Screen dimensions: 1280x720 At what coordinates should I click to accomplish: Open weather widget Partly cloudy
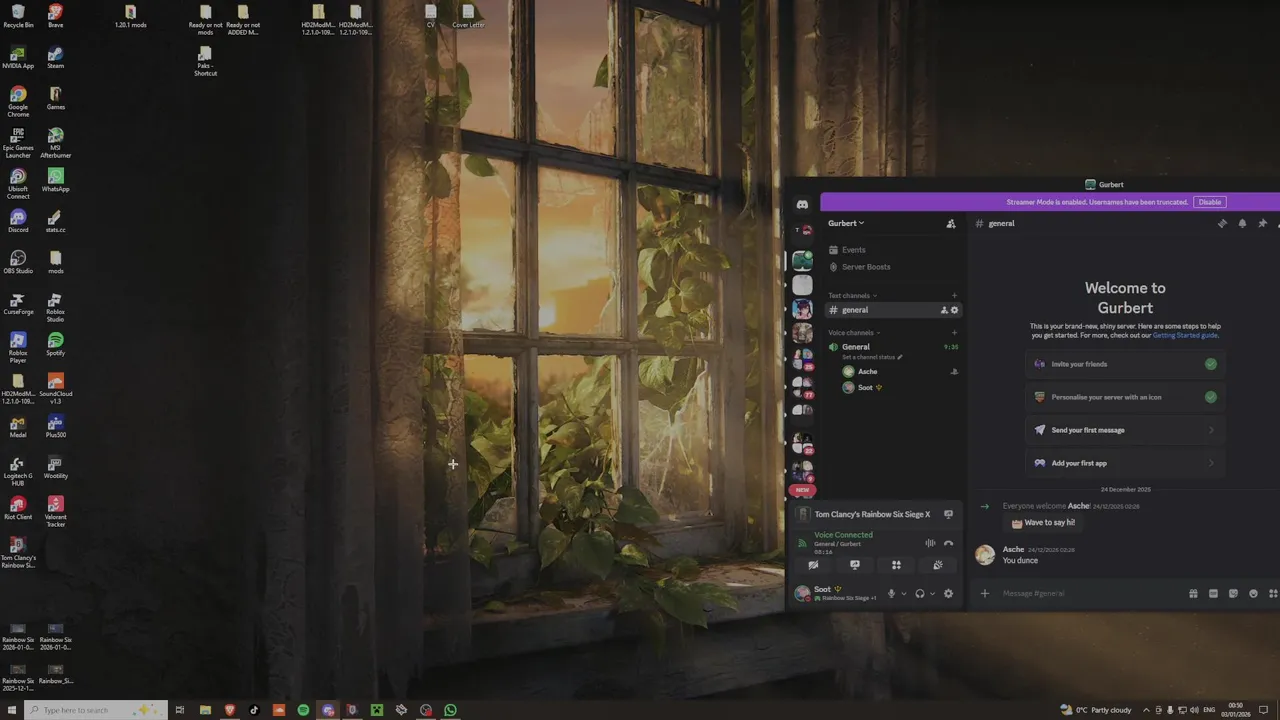[1097, 710]
